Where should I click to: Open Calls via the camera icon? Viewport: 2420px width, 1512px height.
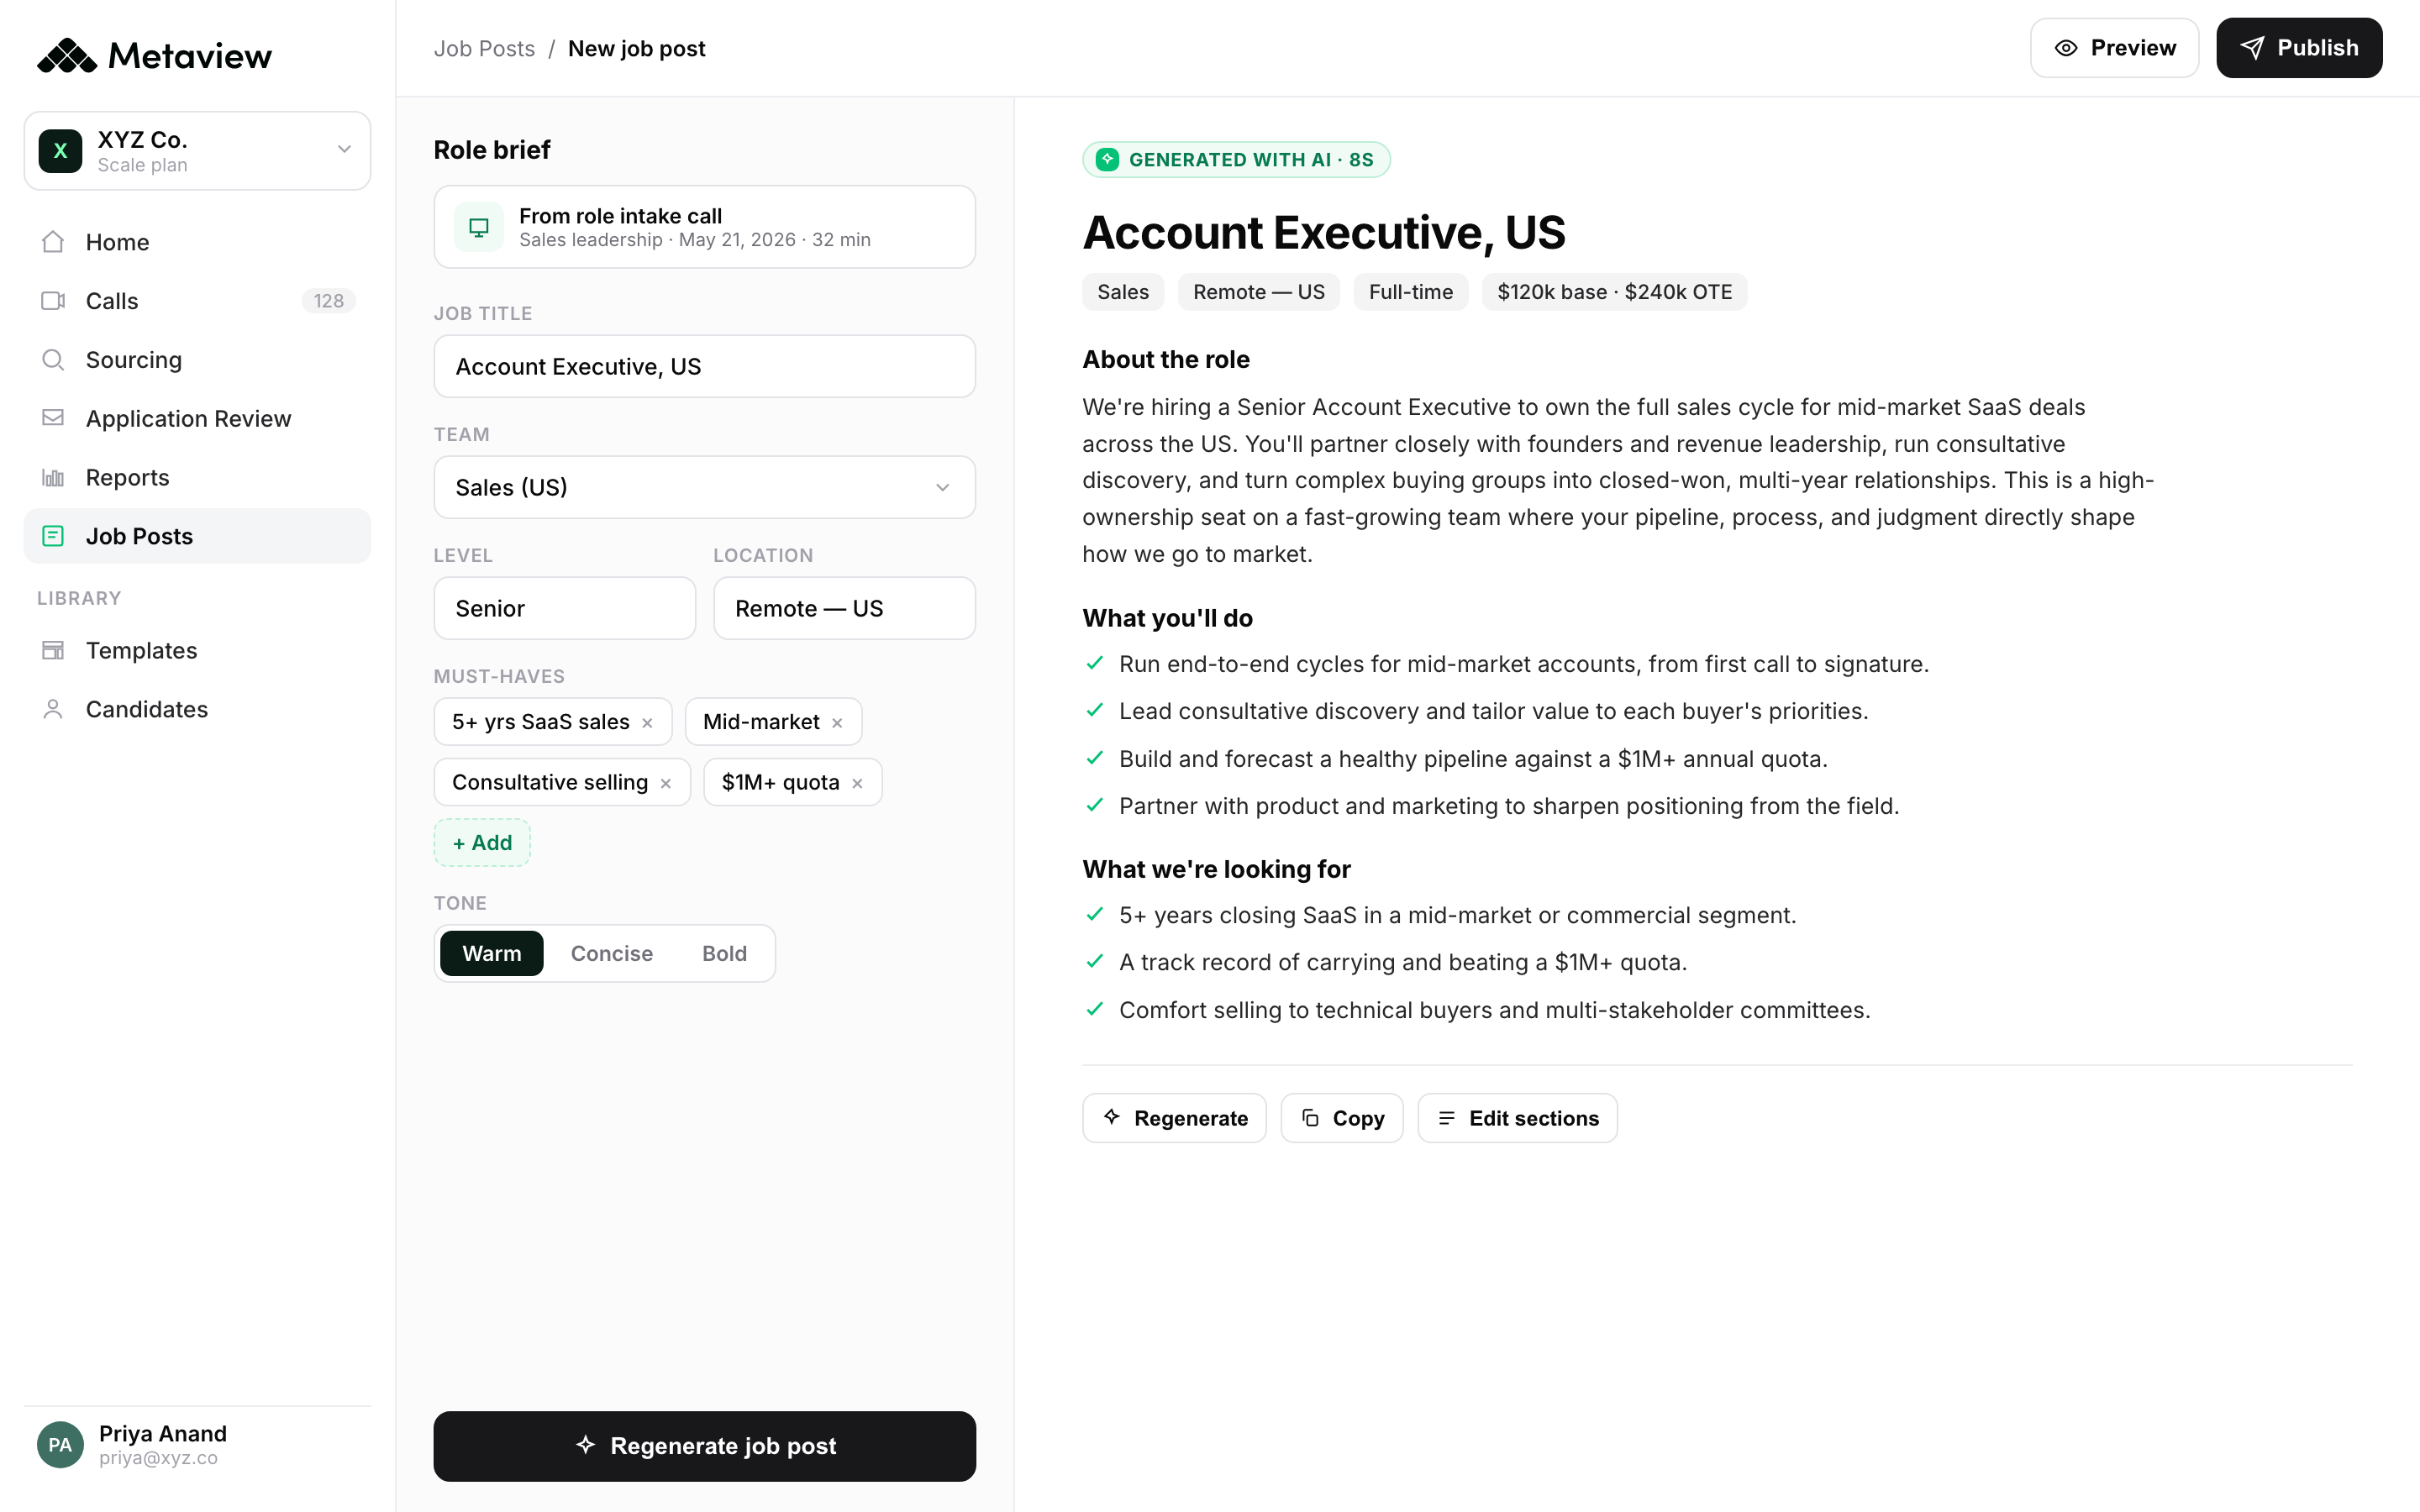click(53, 301)
